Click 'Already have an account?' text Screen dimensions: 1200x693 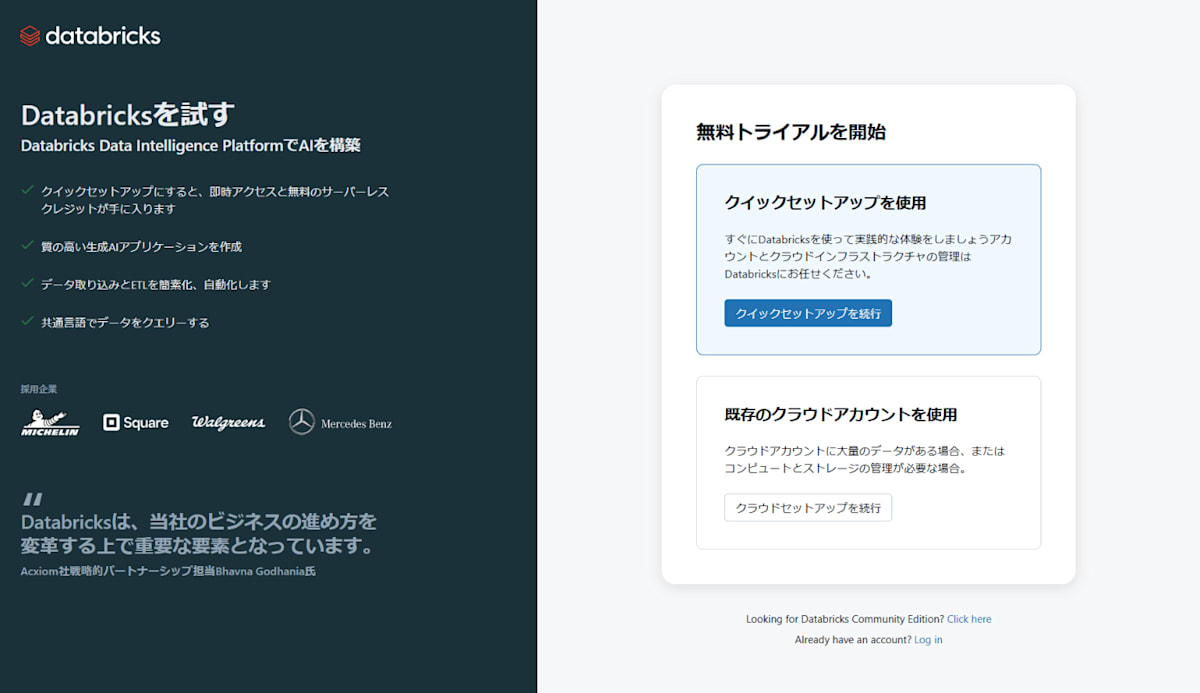(853, 640)
